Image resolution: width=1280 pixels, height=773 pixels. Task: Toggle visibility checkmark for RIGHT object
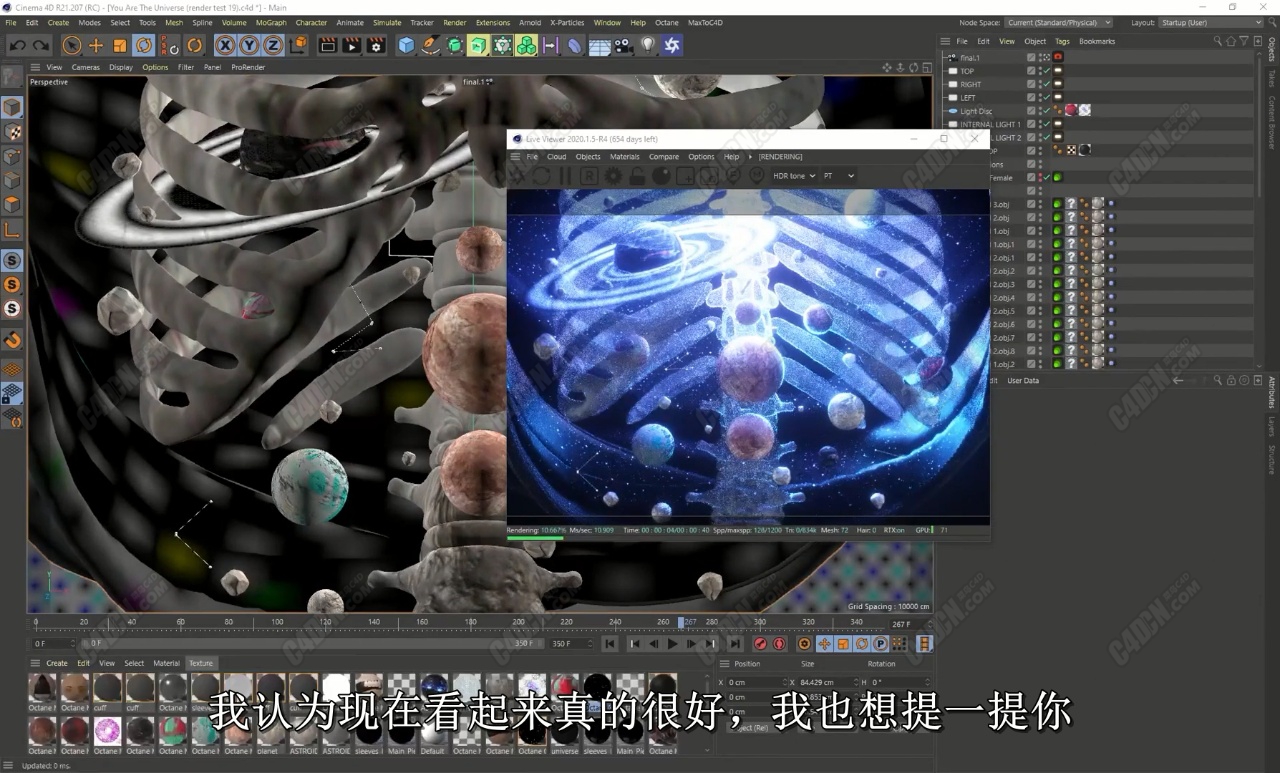1046,84
